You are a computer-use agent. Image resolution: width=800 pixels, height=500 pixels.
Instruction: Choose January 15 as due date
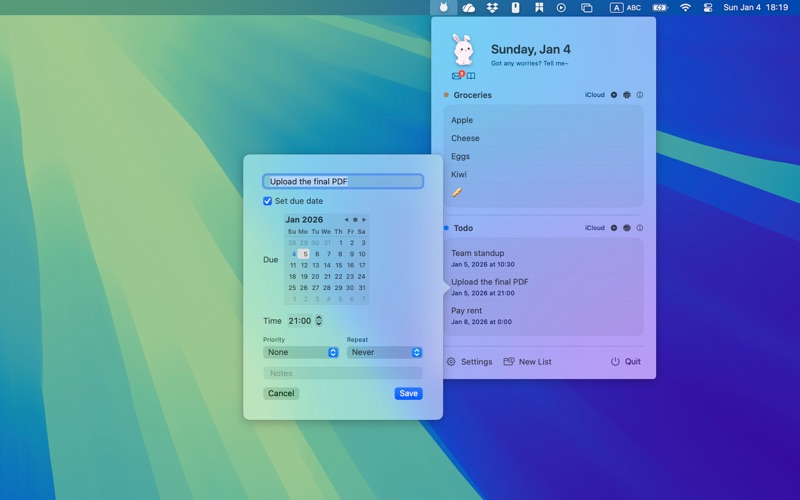pyautogui.click(x=339, y=265)
